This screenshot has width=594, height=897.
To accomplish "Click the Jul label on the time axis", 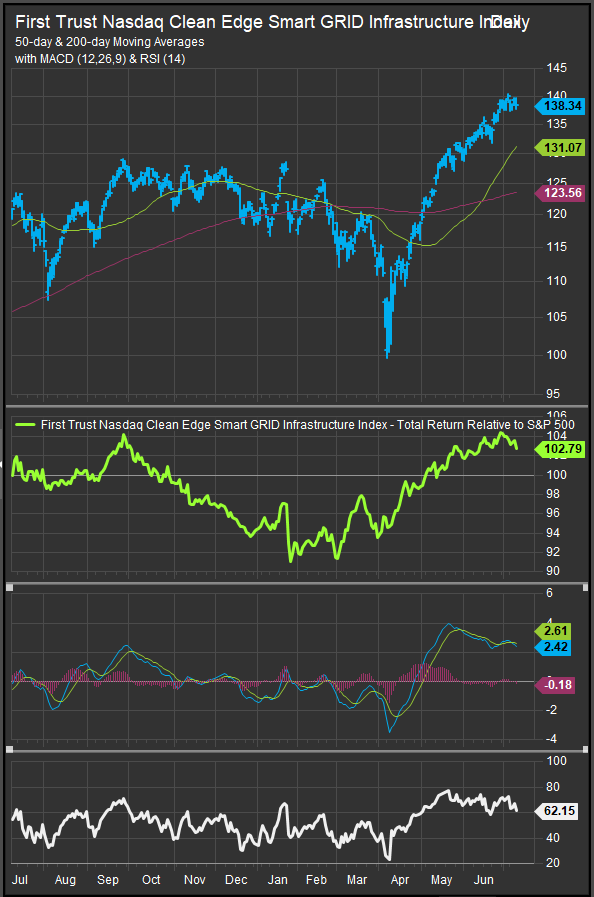I will [20, 879].
